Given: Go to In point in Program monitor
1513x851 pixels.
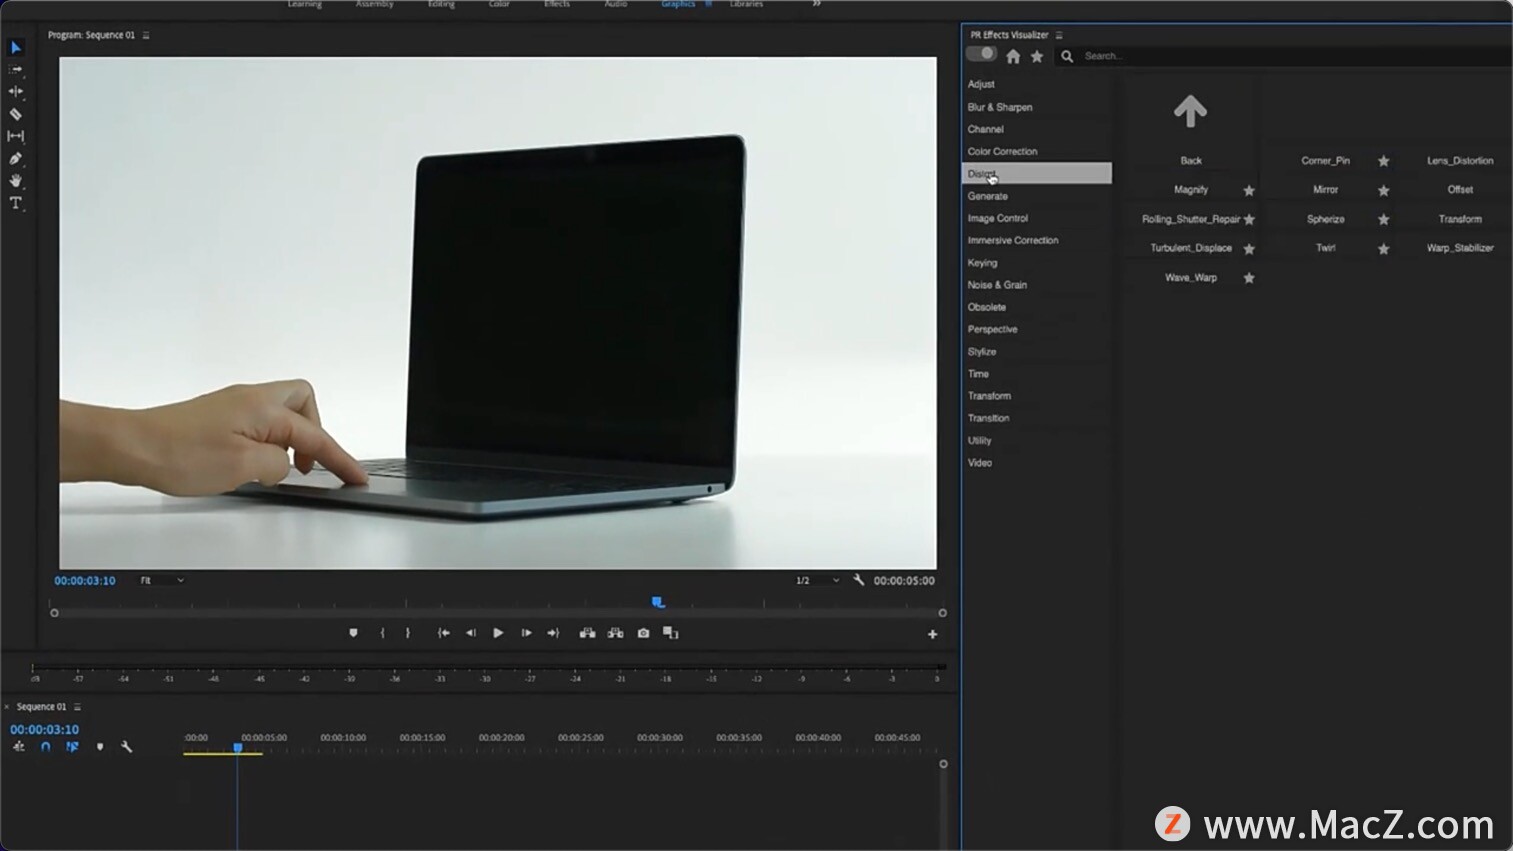Looking at the screenshot, I should point(443,633).
